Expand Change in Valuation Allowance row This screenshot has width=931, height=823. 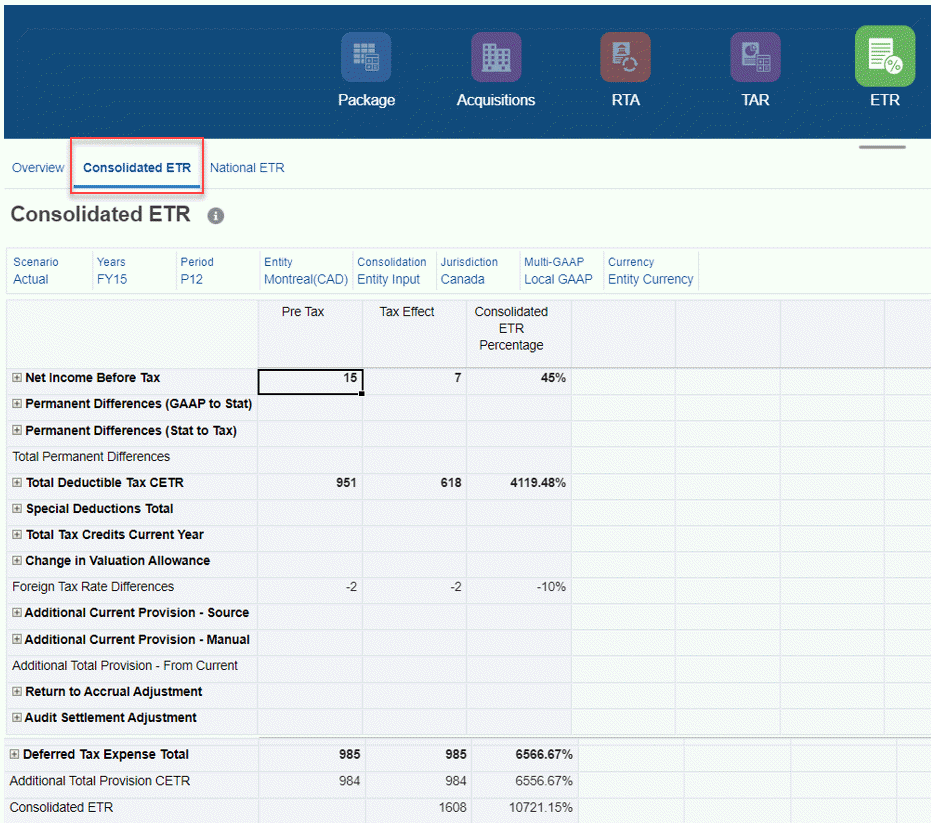[17, 561]
